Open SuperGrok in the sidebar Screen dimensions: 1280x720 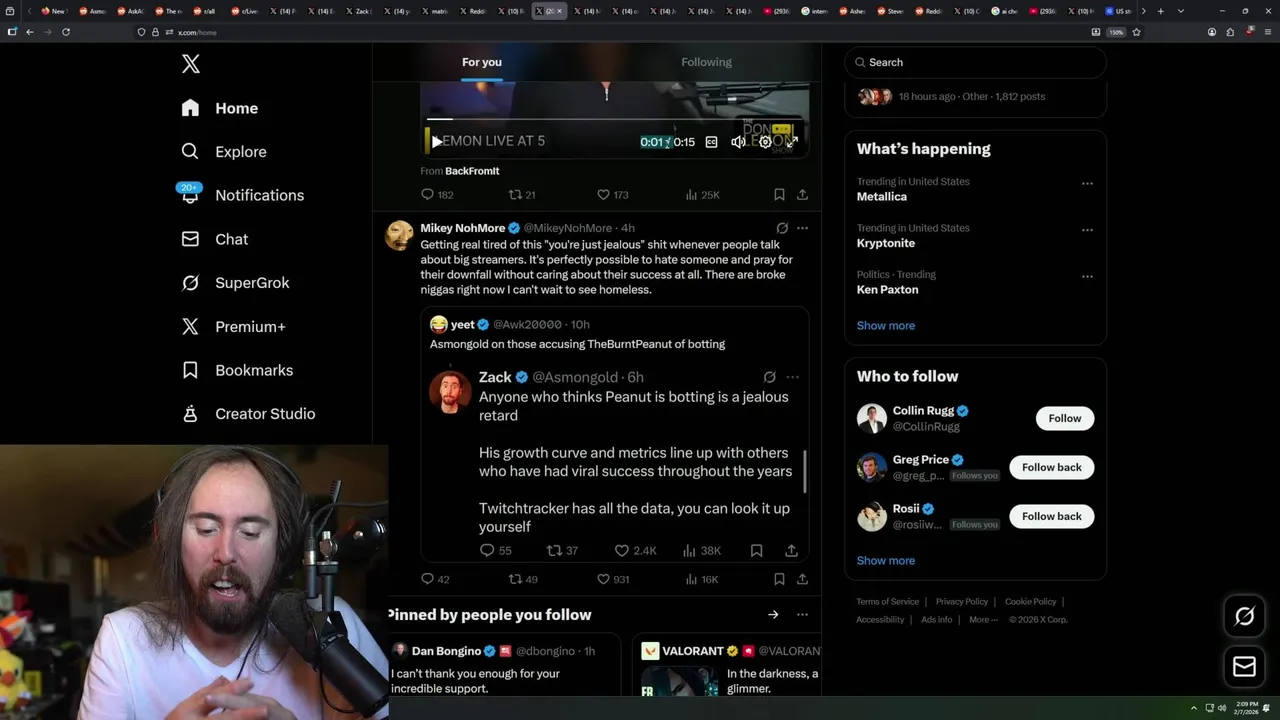(235, 283)
